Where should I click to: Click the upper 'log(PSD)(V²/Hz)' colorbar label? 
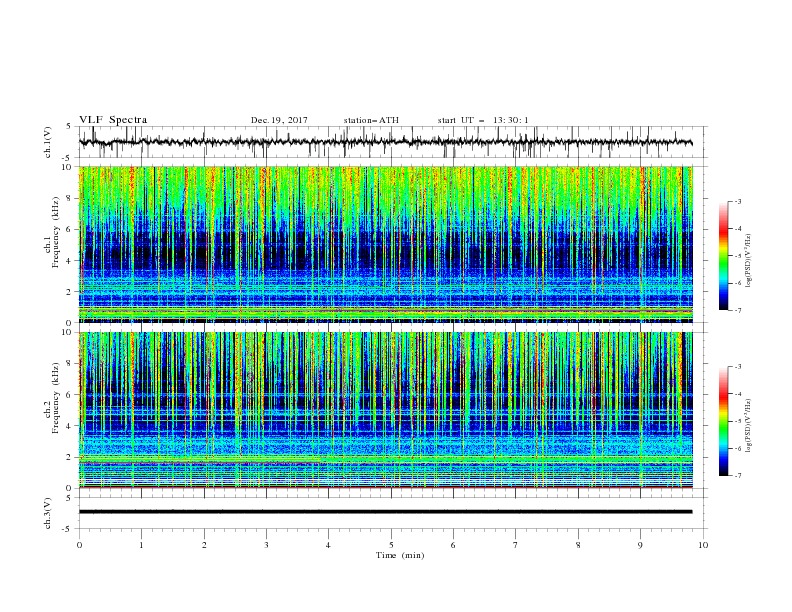[749, 261]
